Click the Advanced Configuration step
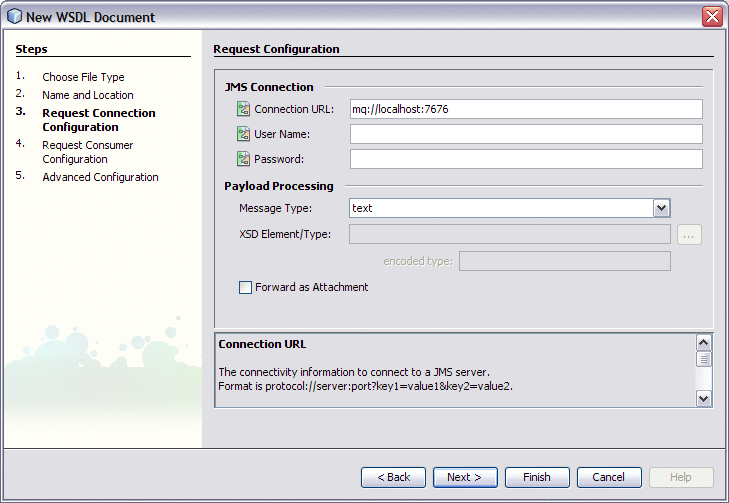 [100, 177]
